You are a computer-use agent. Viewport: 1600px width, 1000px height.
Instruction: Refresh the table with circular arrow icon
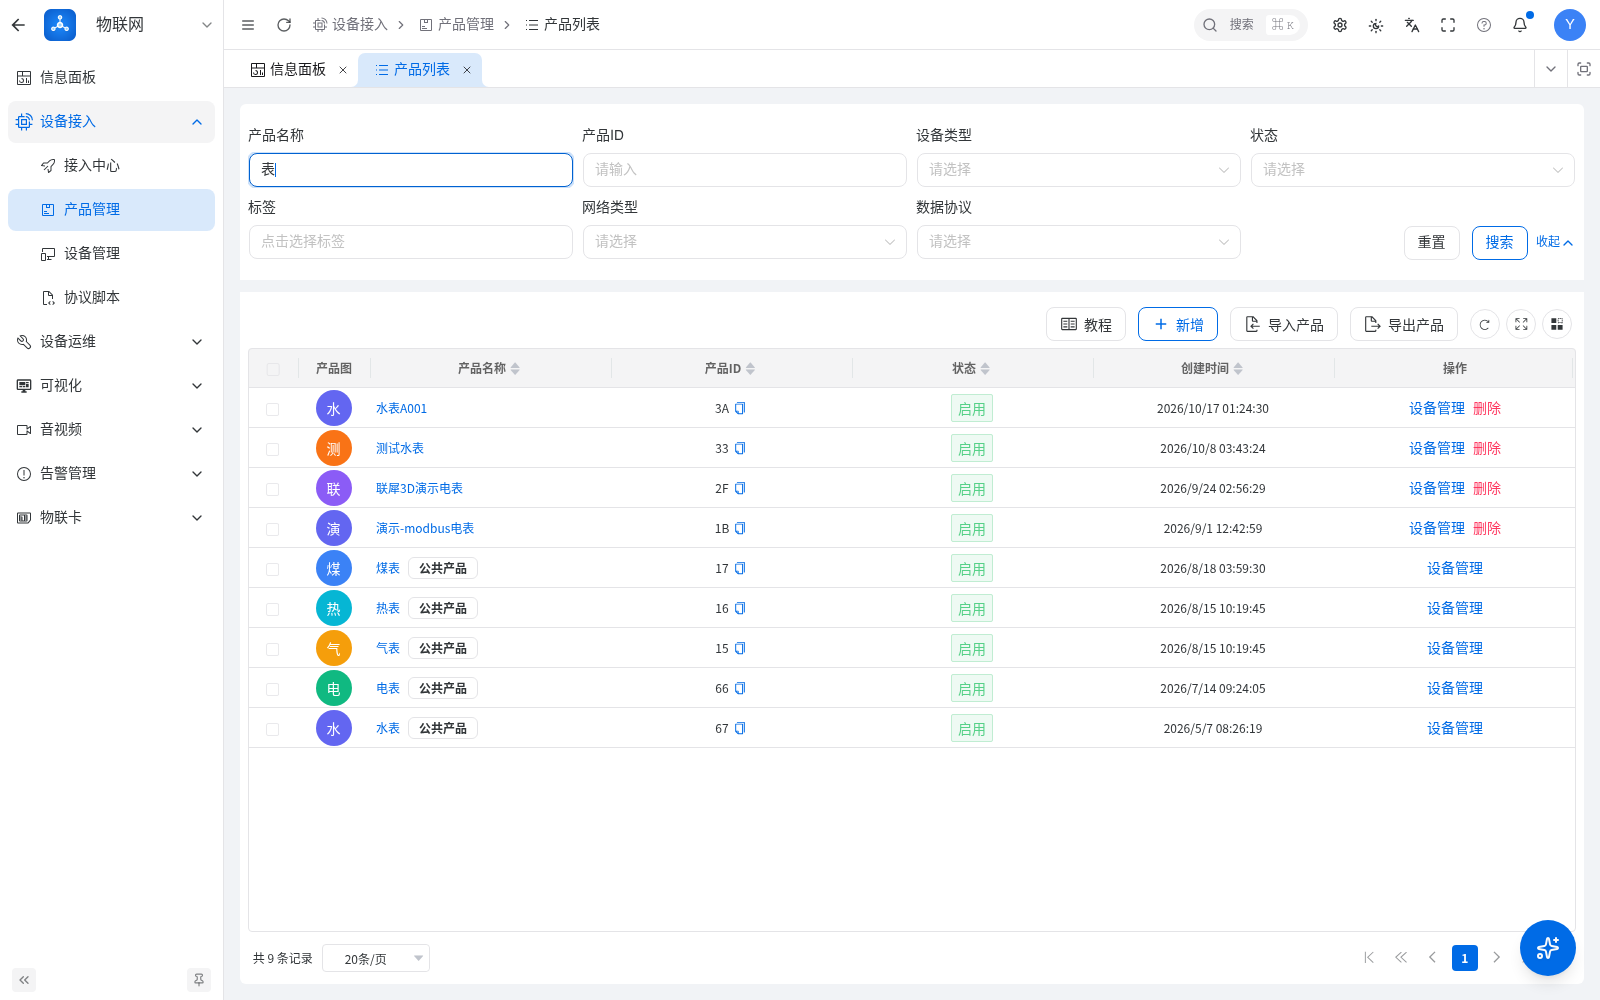[x=1485, y=324]
